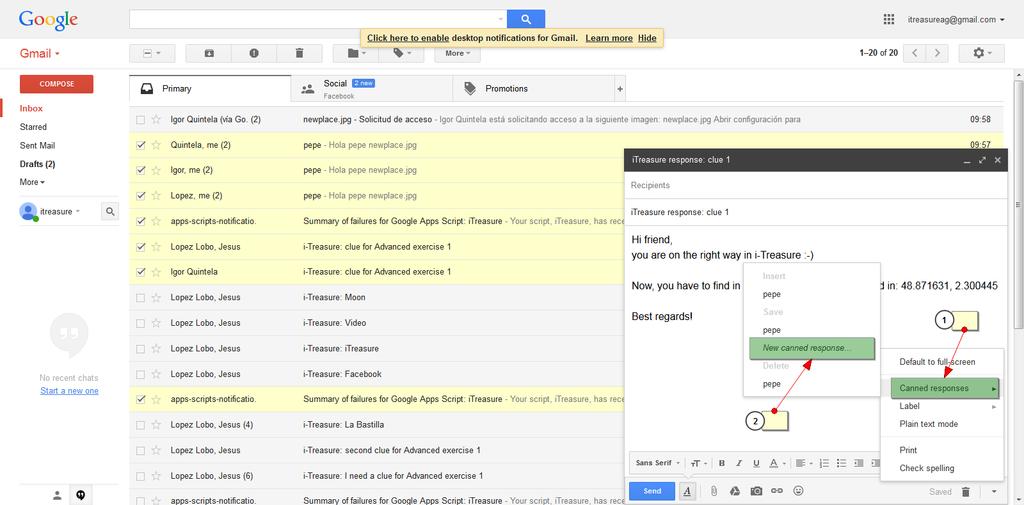
Task: Uncheck the Igor, me (2) email
Action: pyautogui.click(x=140, y=170)
